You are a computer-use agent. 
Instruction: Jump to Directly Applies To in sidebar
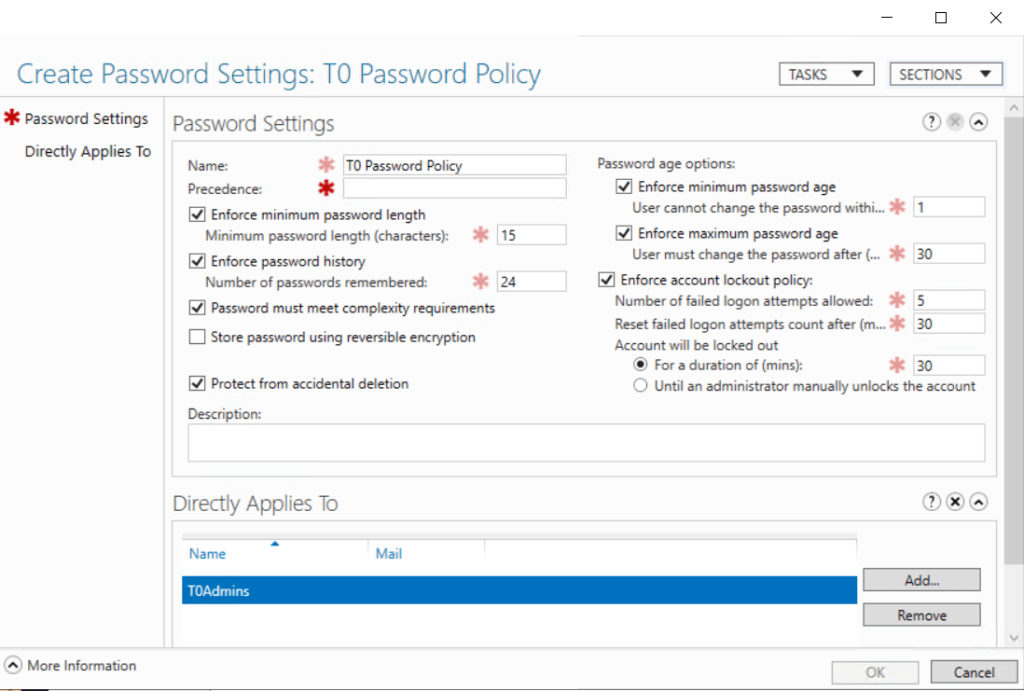coord(88,152)
